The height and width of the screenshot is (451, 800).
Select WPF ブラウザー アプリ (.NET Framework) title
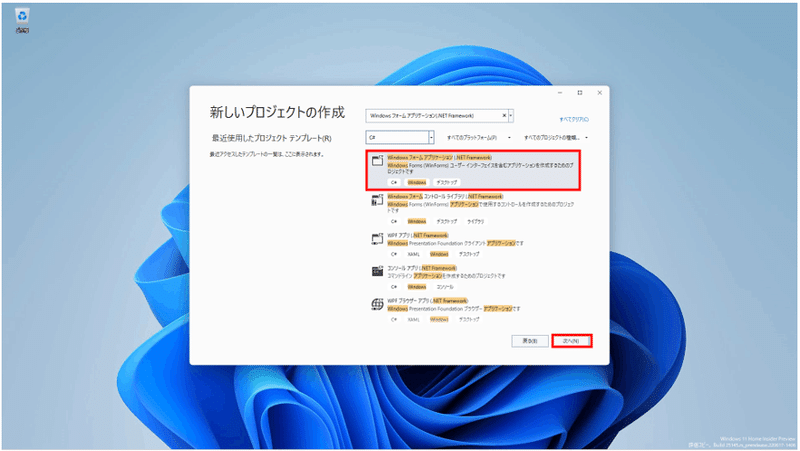pyautogui.click(x=428, y=300)
